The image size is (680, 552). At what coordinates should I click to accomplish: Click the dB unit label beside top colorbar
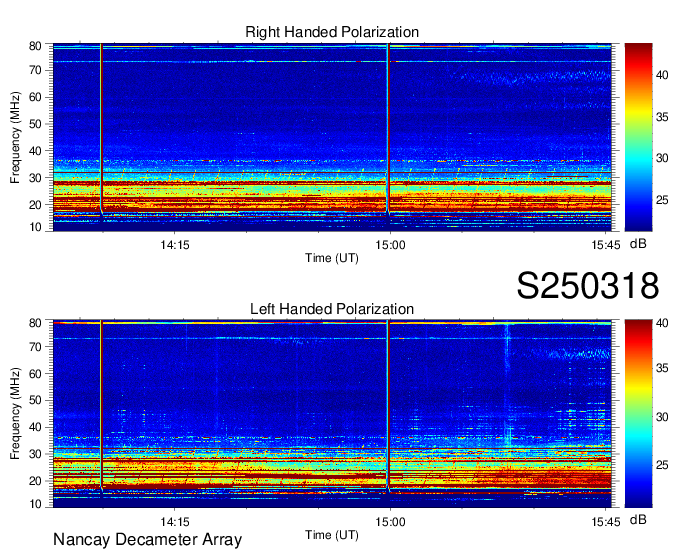[638, 244]
